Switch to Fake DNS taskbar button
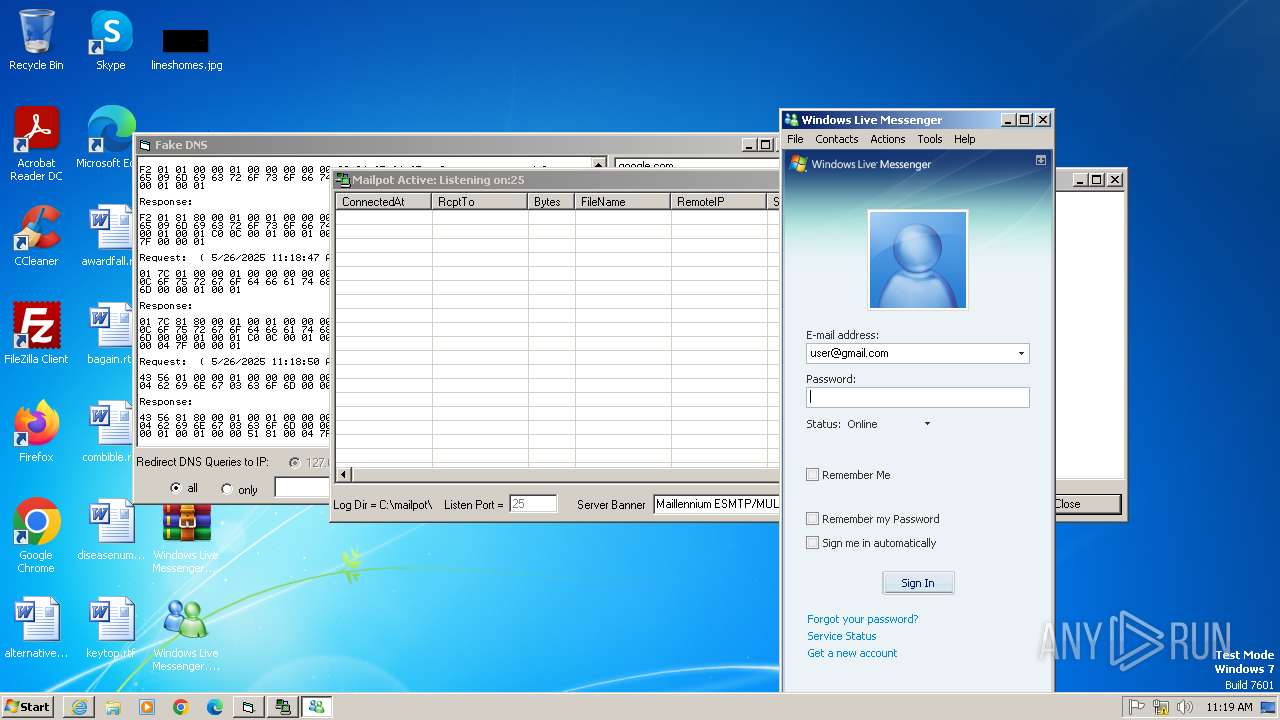This screenshot has height=720, width=1280. (249, 707)
